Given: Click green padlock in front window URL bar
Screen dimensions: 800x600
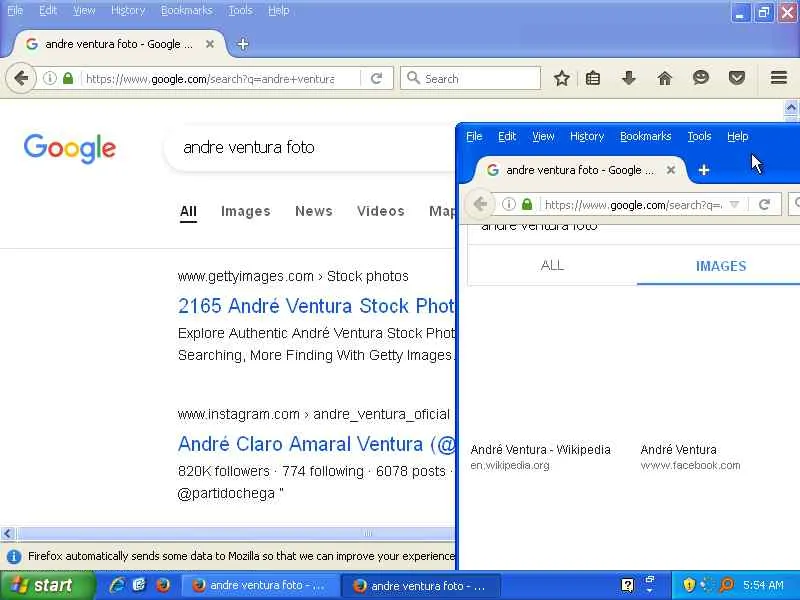Looking at the screenshot, I should 527,205.
